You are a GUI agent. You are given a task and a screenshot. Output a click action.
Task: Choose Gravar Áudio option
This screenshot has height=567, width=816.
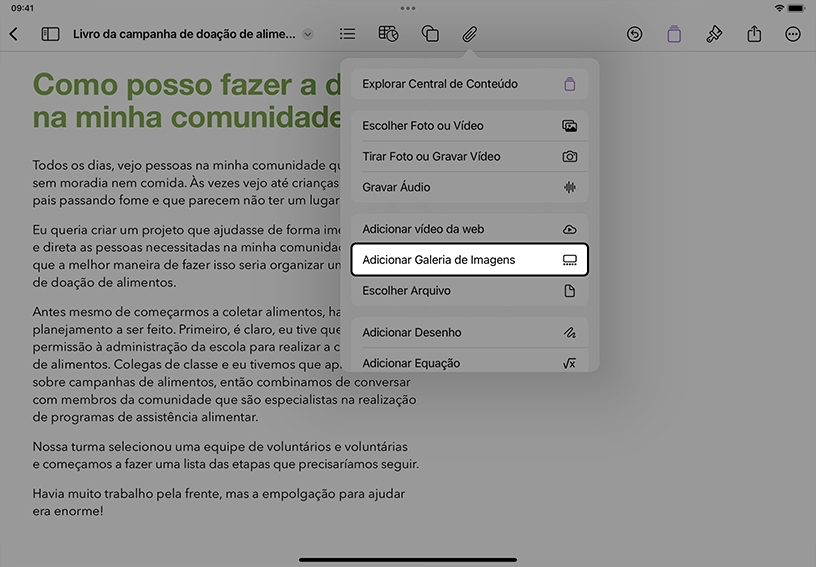tap(469, 187)
